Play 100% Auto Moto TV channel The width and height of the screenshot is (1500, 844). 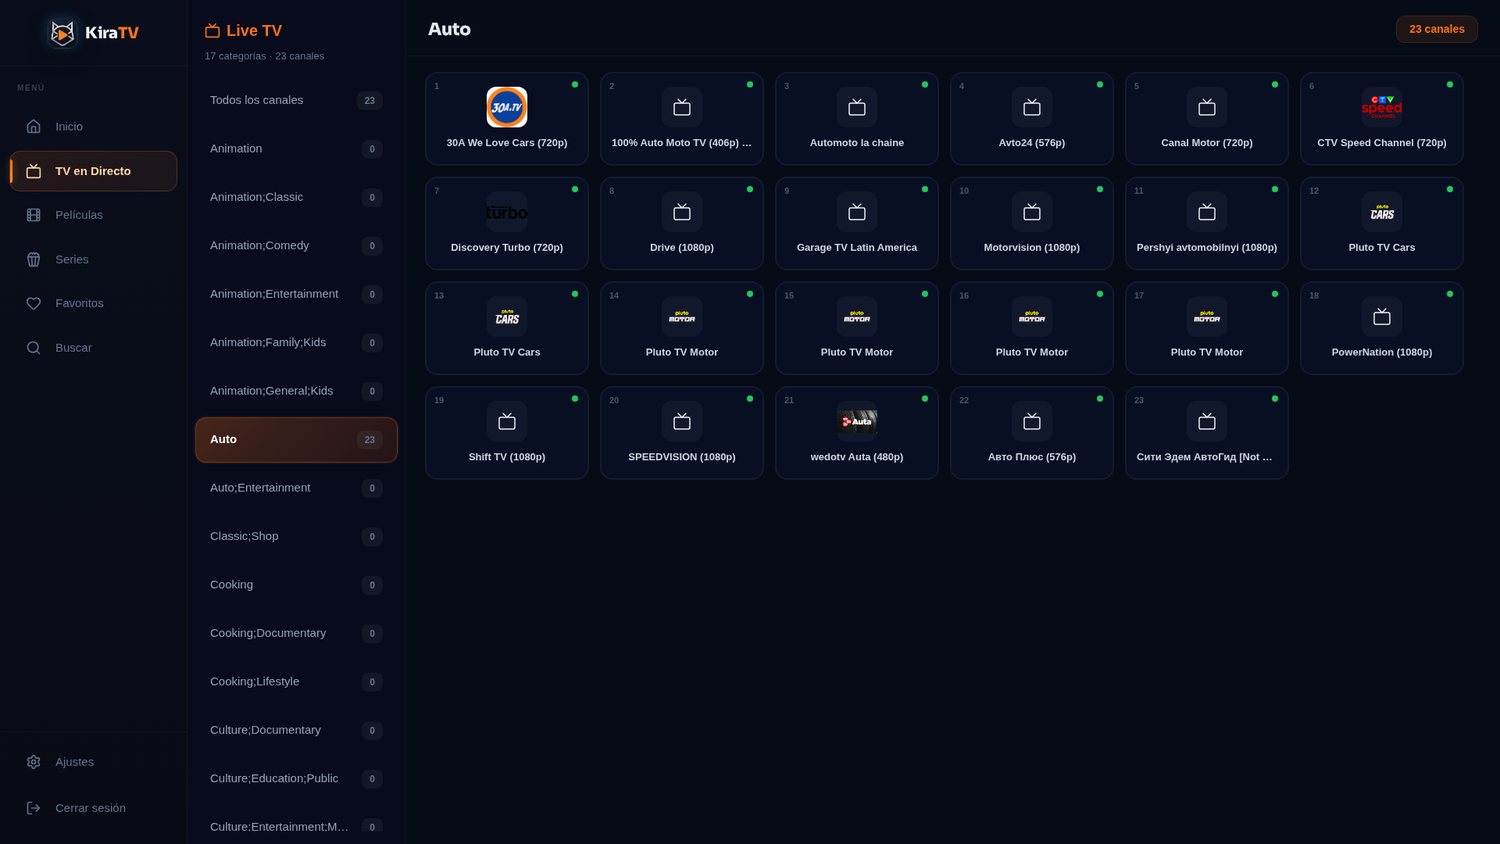click(682, 119)
